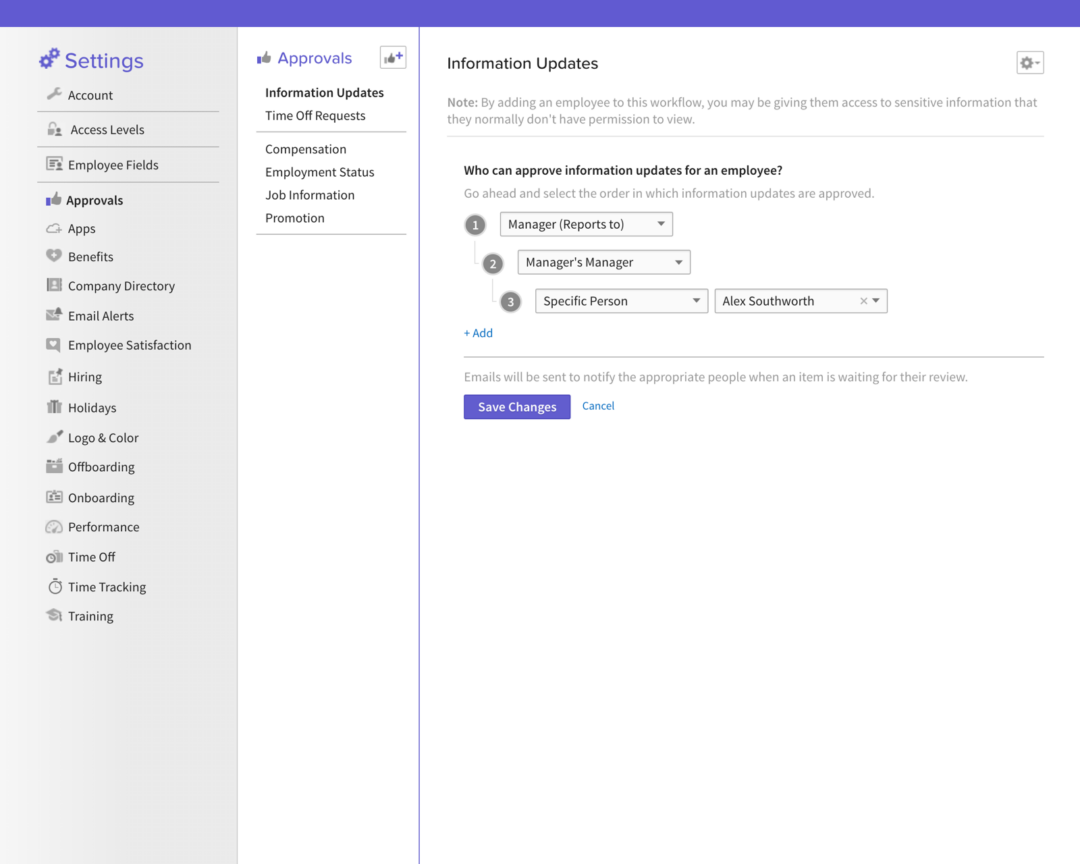Click the Time Tracking stopwatch icon

click(x=54, y=587)
